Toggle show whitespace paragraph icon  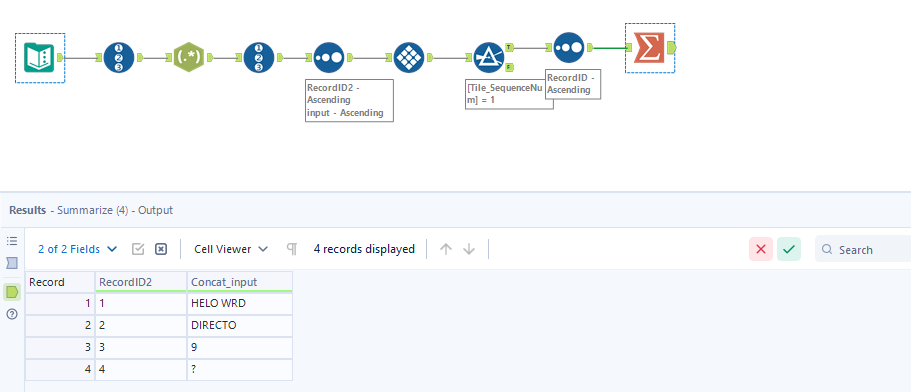pyautogui.click(x=292, y=249)
